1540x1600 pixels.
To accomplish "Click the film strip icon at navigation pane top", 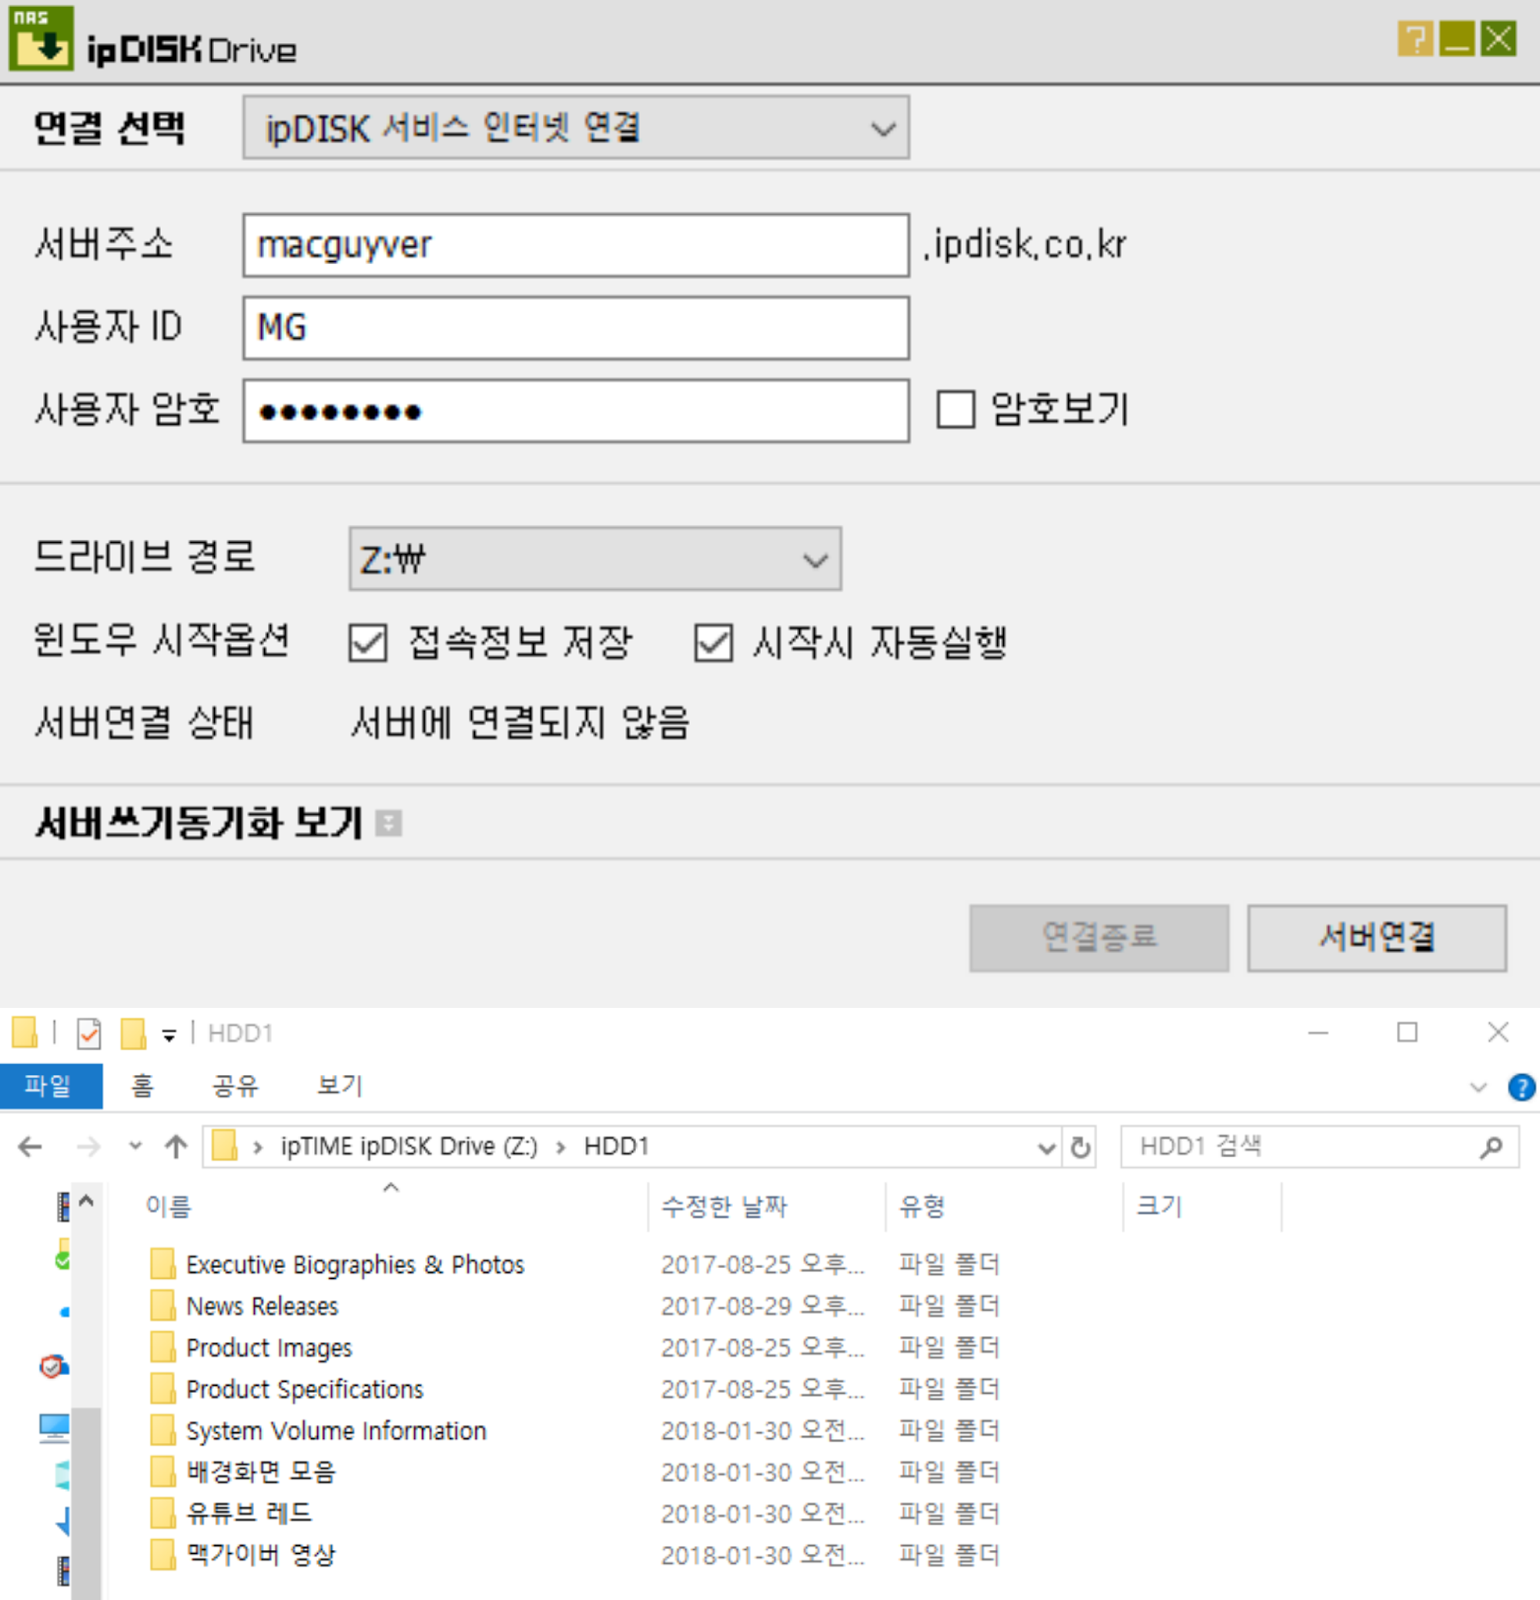I will click(63, 1207).
